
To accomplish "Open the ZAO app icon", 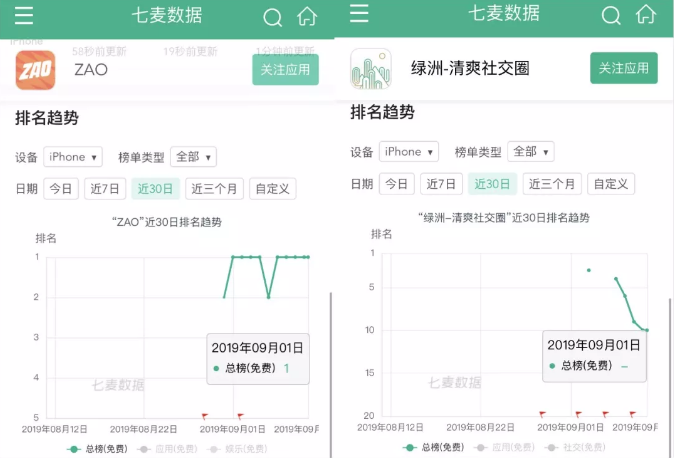I will (35, 70).
